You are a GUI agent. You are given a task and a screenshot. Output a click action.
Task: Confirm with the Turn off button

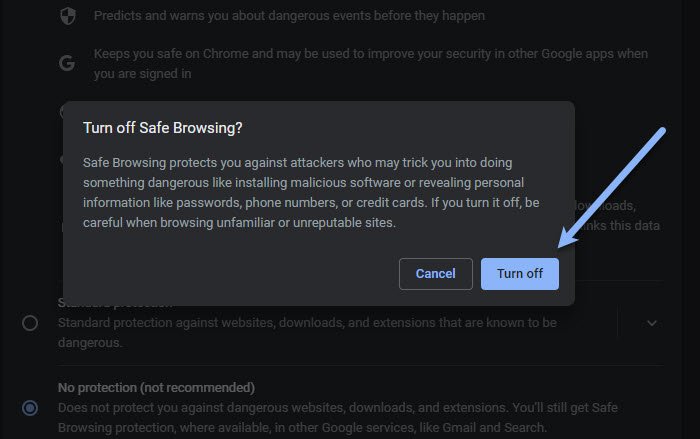click(x=519, y=273)
